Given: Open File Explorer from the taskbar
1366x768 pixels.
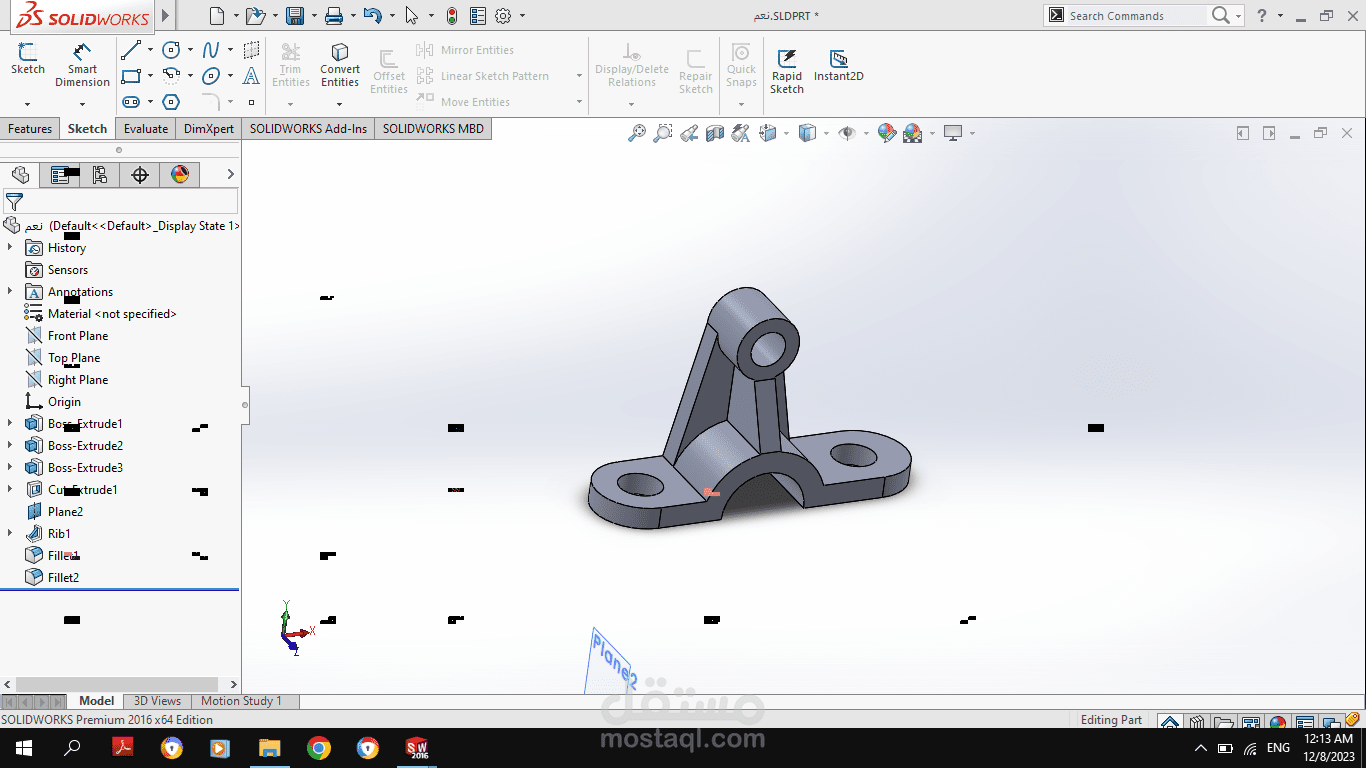Looking at the screenshot, I should [270, 748].
